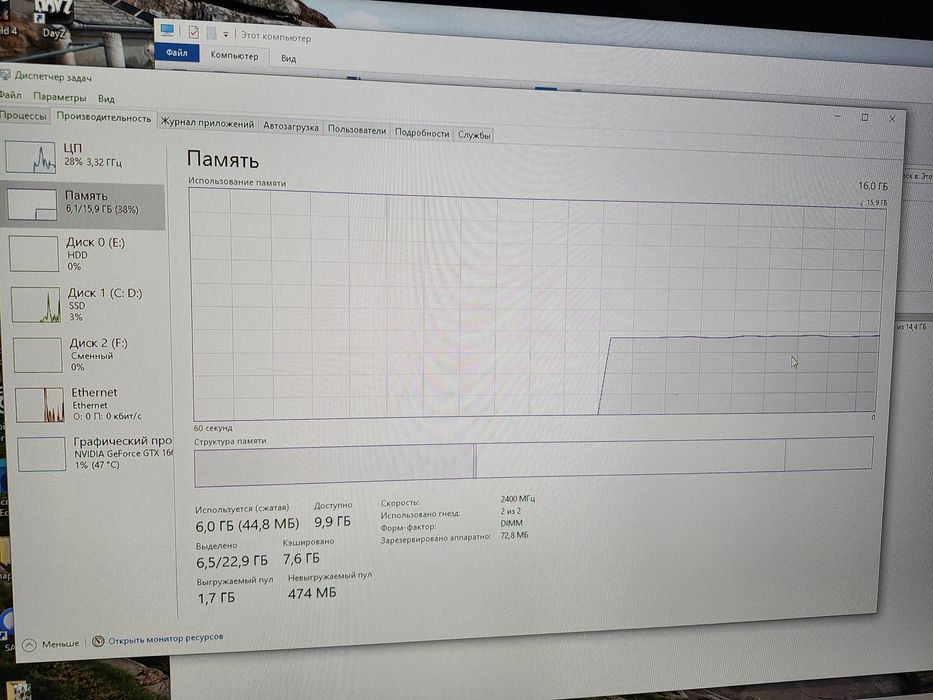
Task: Click Explorer quick access properties checkmark icon
Action: point(193,32)
